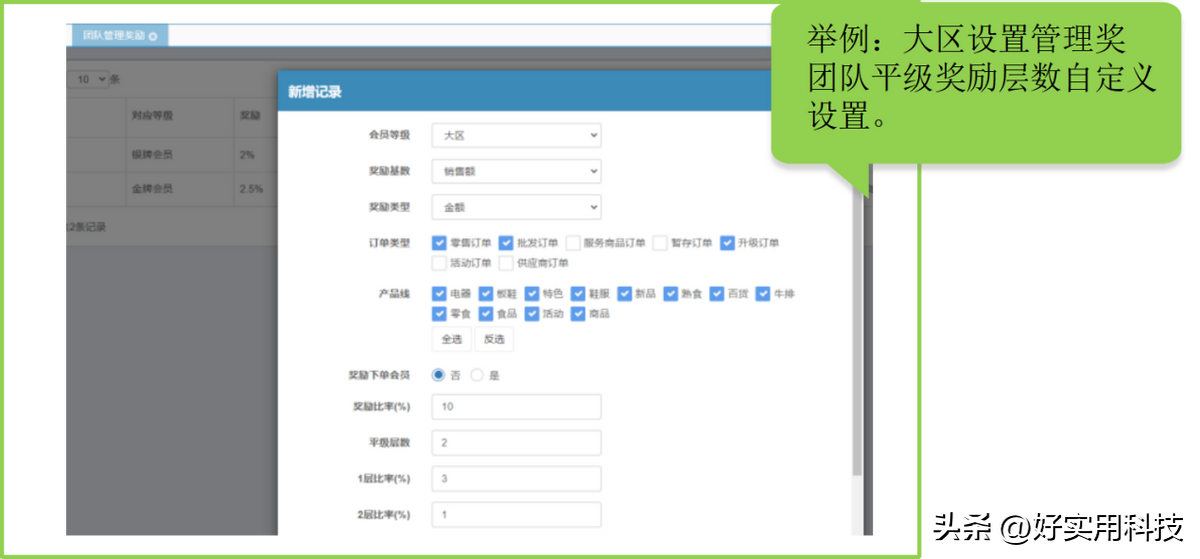The width and height of the screenshot is (1200, 559).
Task: Check the 暂存订单 checkbox
Action: tap(660, 242)
